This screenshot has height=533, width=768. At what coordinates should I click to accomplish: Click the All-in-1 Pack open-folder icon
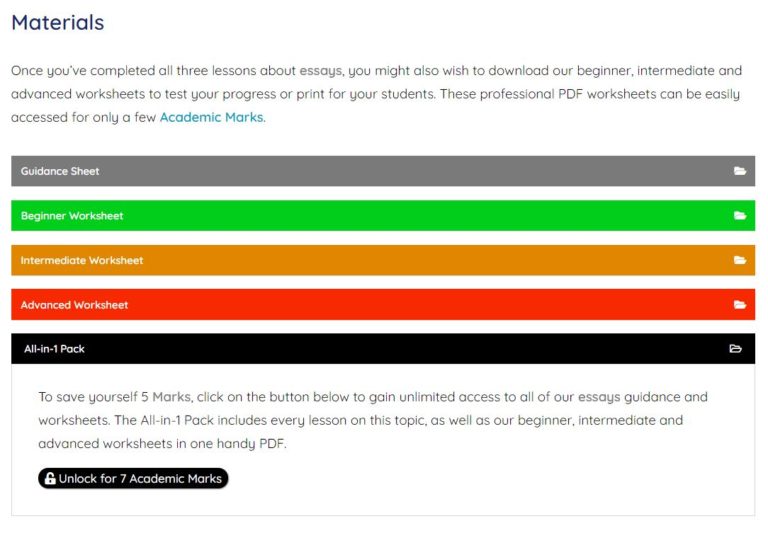[x=735, y=349]
